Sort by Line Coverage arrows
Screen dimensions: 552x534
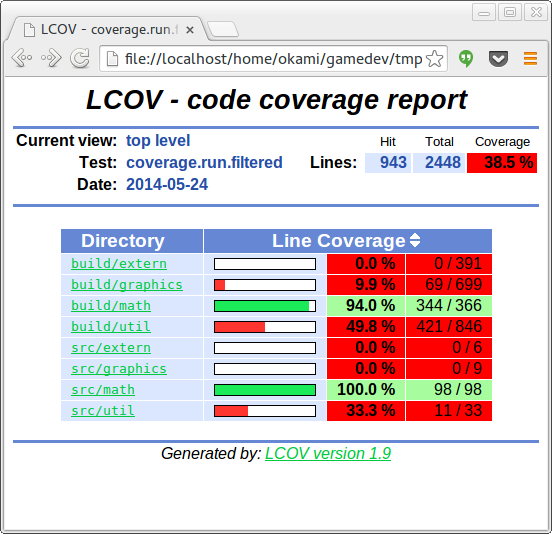click(x=415, y=240)
